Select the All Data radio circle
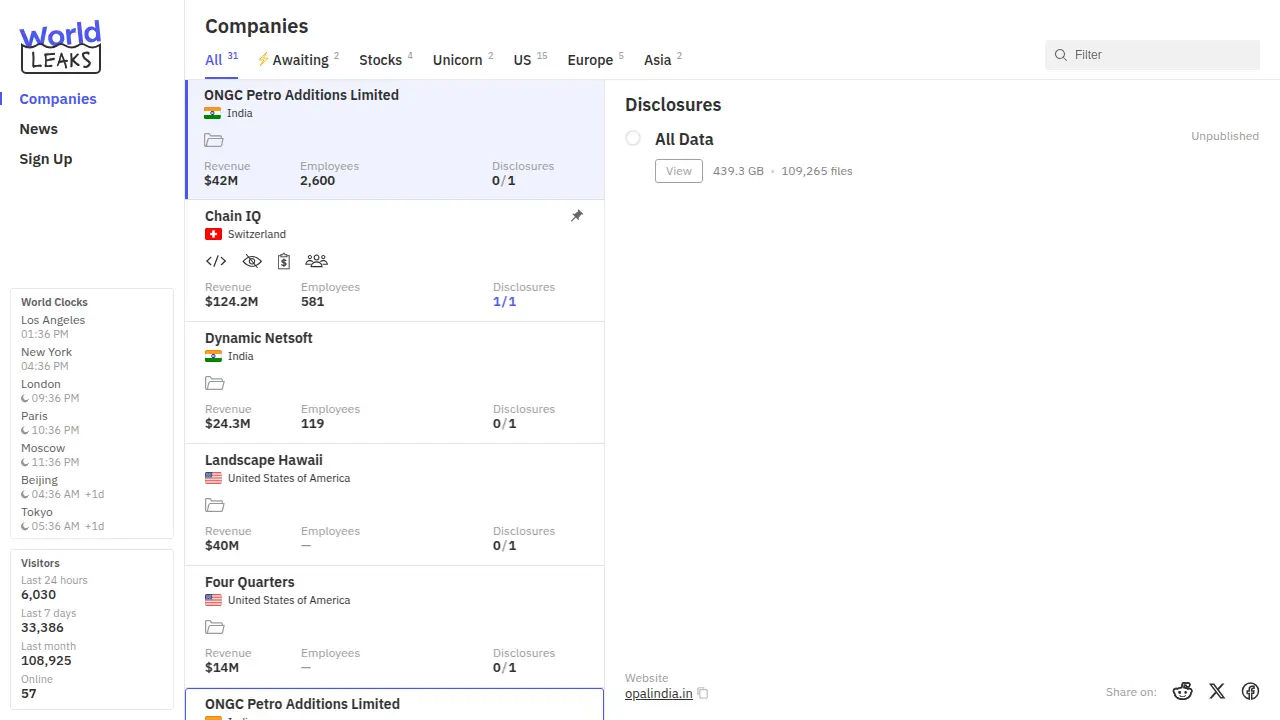This screenshot has height=720, width=1280. (x=633, y=138)
